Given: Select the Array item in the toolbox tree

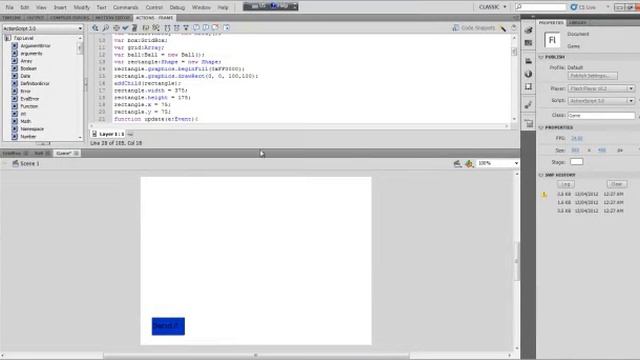Looking at the screenshot, I should pyautogui.click(x=27, y=61).
